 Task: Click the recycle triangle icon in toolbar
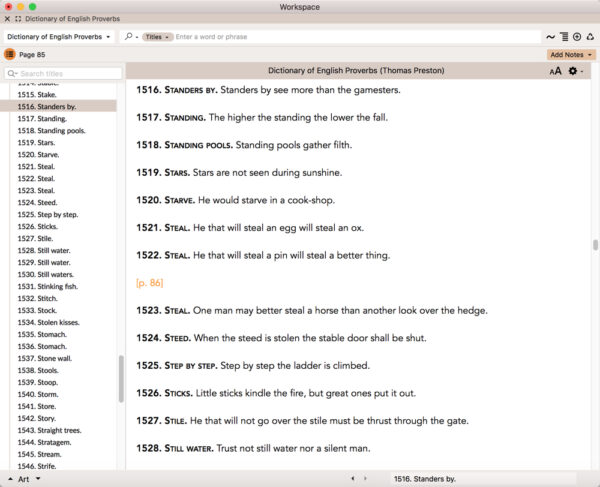pyautogui.click(x=590, y=37)
